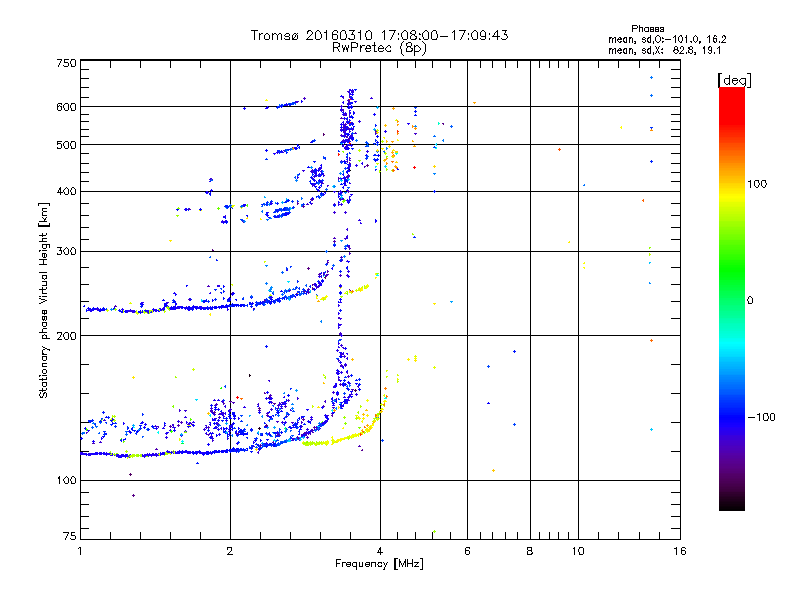The height and width of the screenshot is (600, 800).
Task: Click the x-axis tick label '6'
Action: pos(467,552)
